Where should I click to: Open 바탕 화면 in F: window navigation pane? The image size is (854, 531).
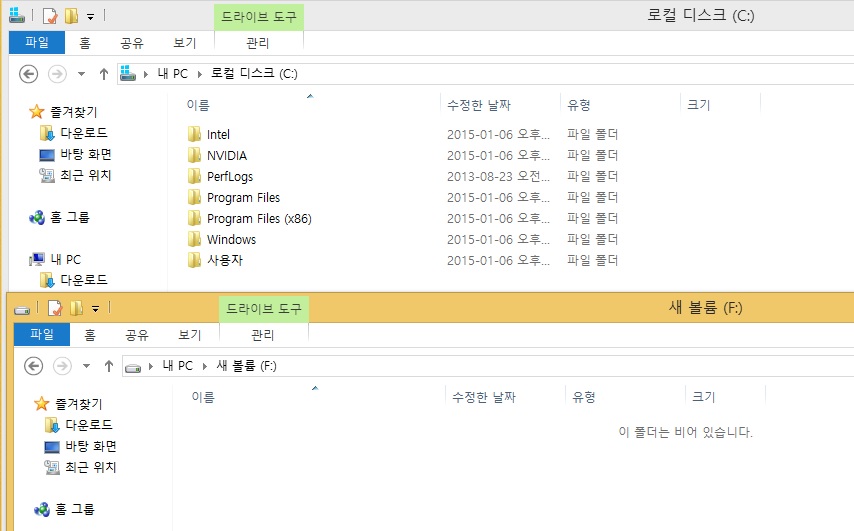click(x=91, y=446)
